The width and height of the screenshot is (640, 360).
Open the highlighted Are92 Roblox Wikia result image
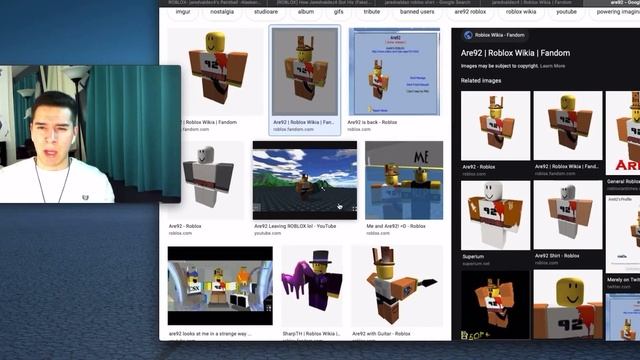click(305, 72)
